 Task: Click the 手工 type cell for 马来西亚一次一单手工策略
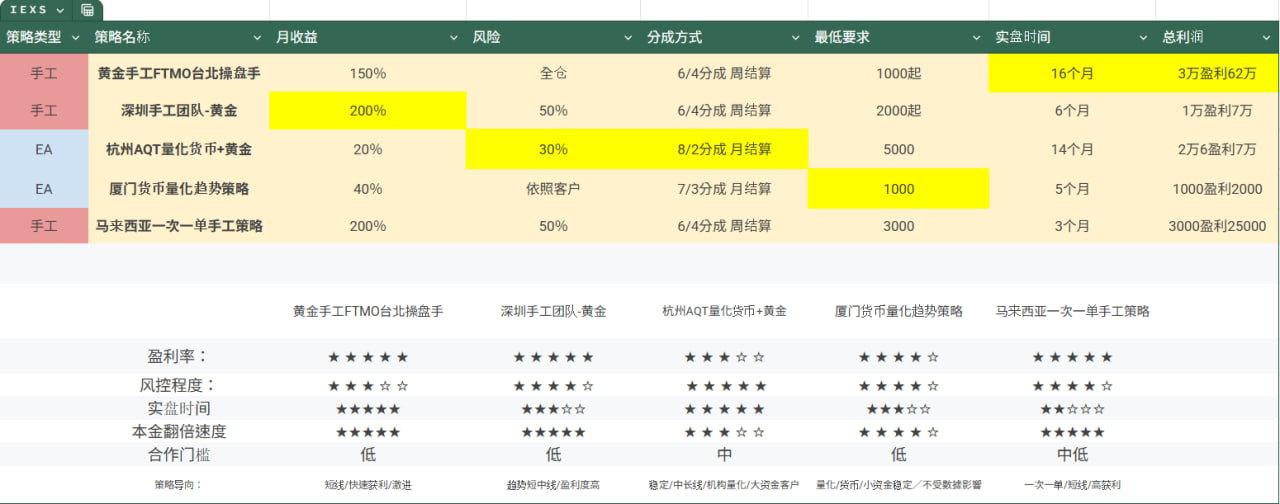(x=44, y=226)
